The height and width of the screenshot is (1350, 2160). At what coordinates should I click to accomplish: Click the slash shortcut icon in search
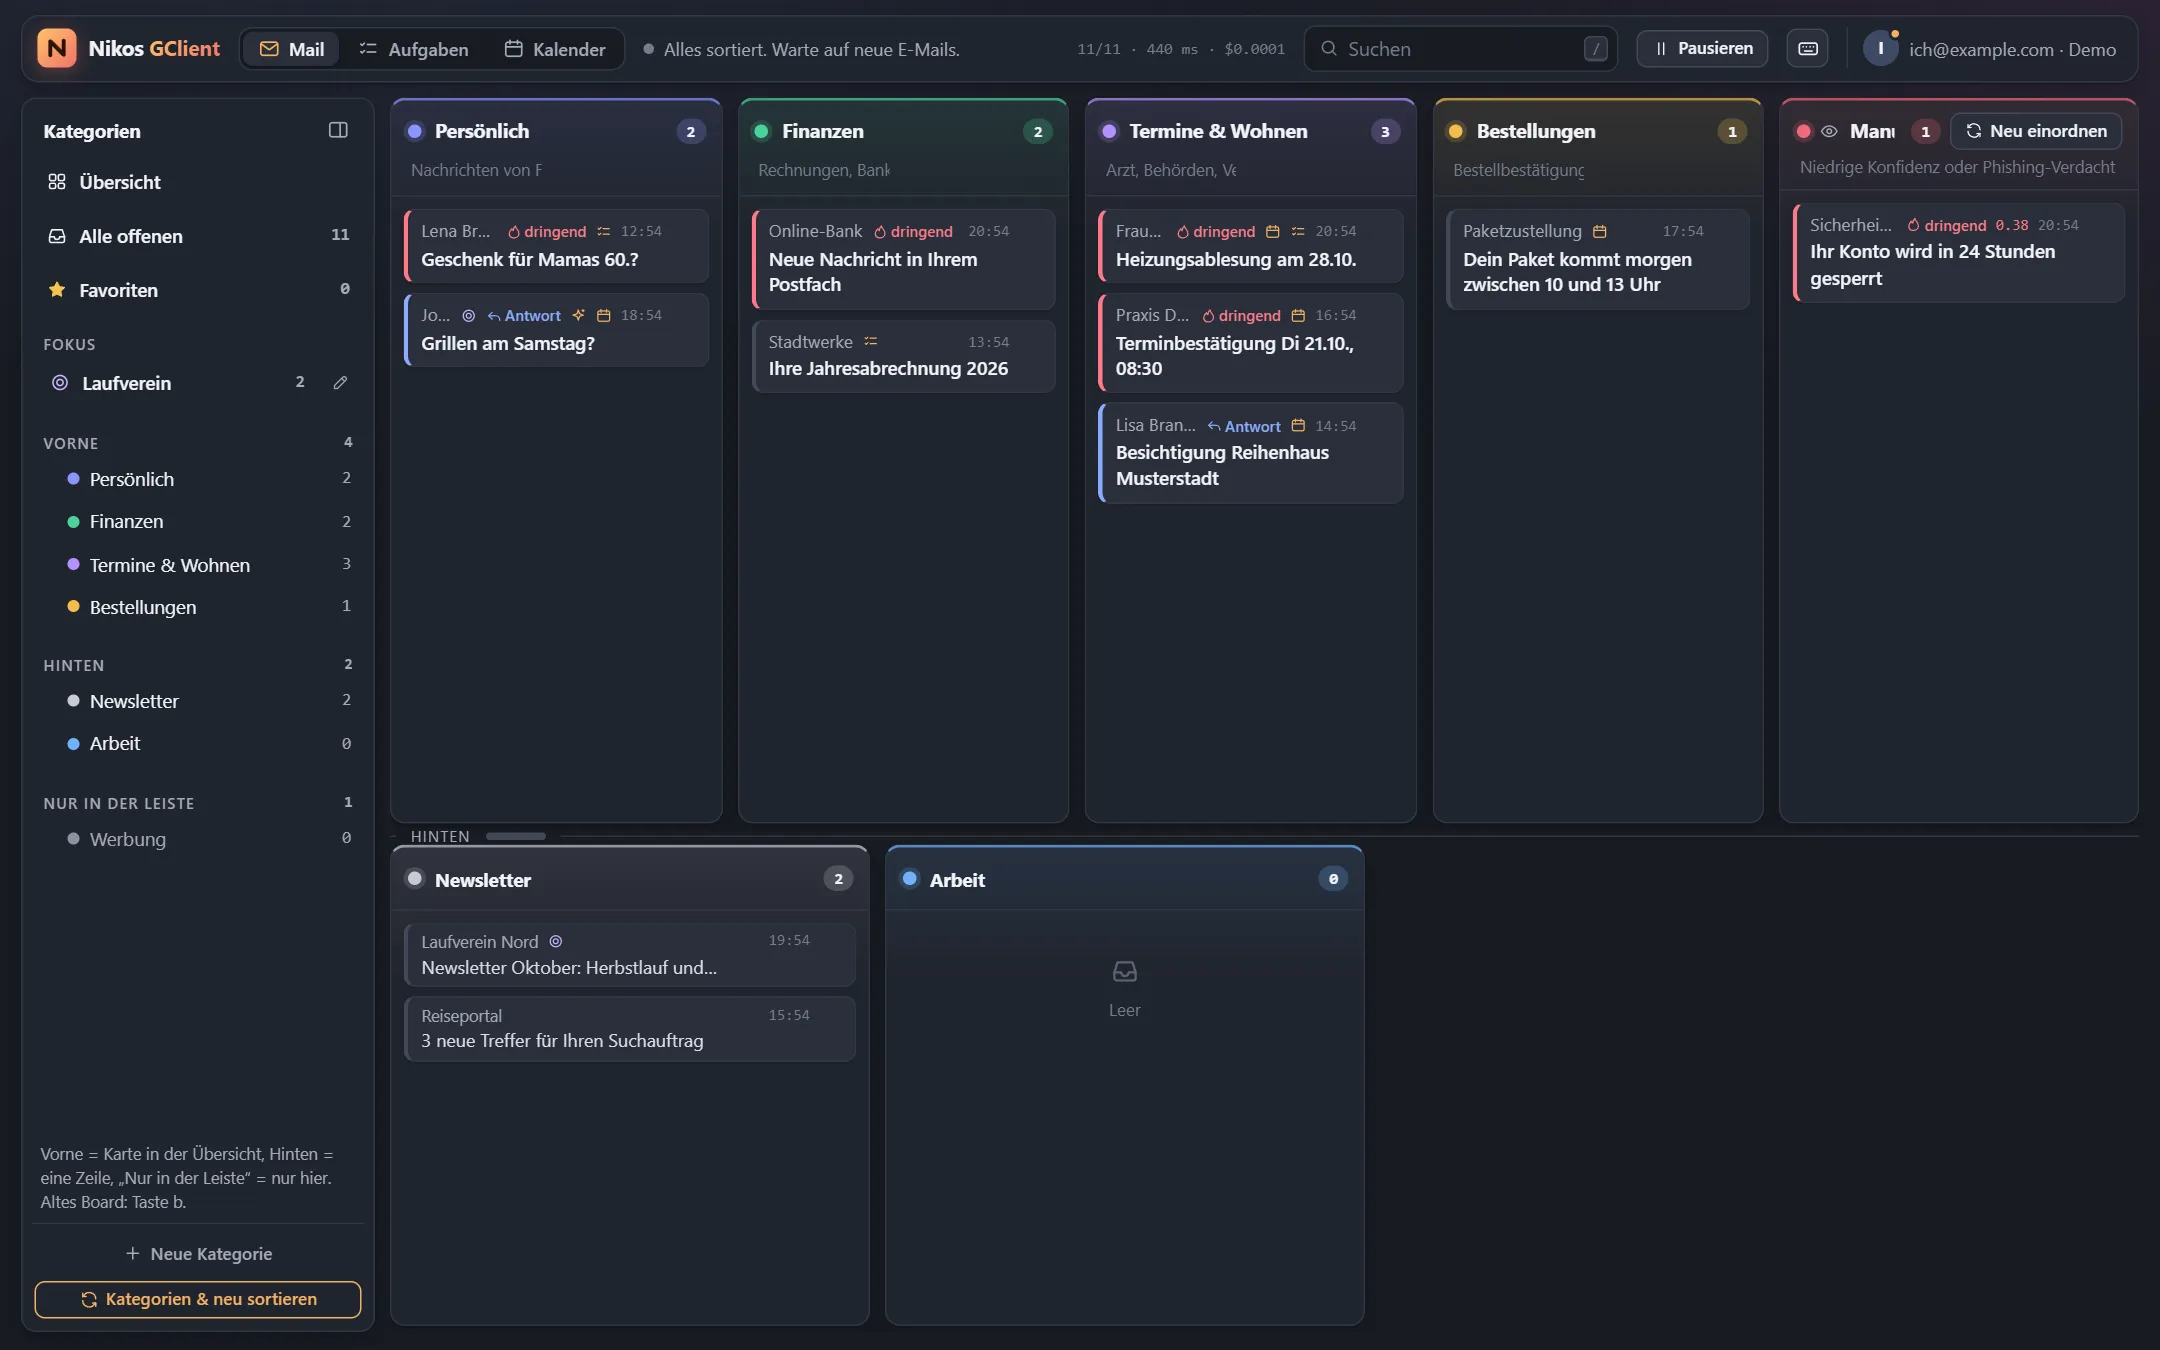point(1595,48)
